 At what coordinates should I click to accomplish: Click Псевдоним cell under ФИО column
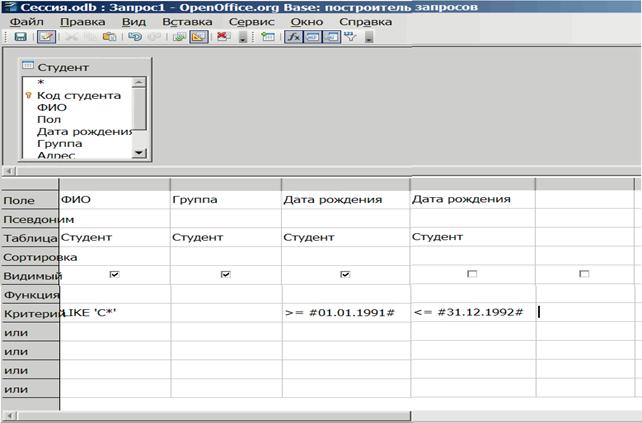click(x=115, y=219)
